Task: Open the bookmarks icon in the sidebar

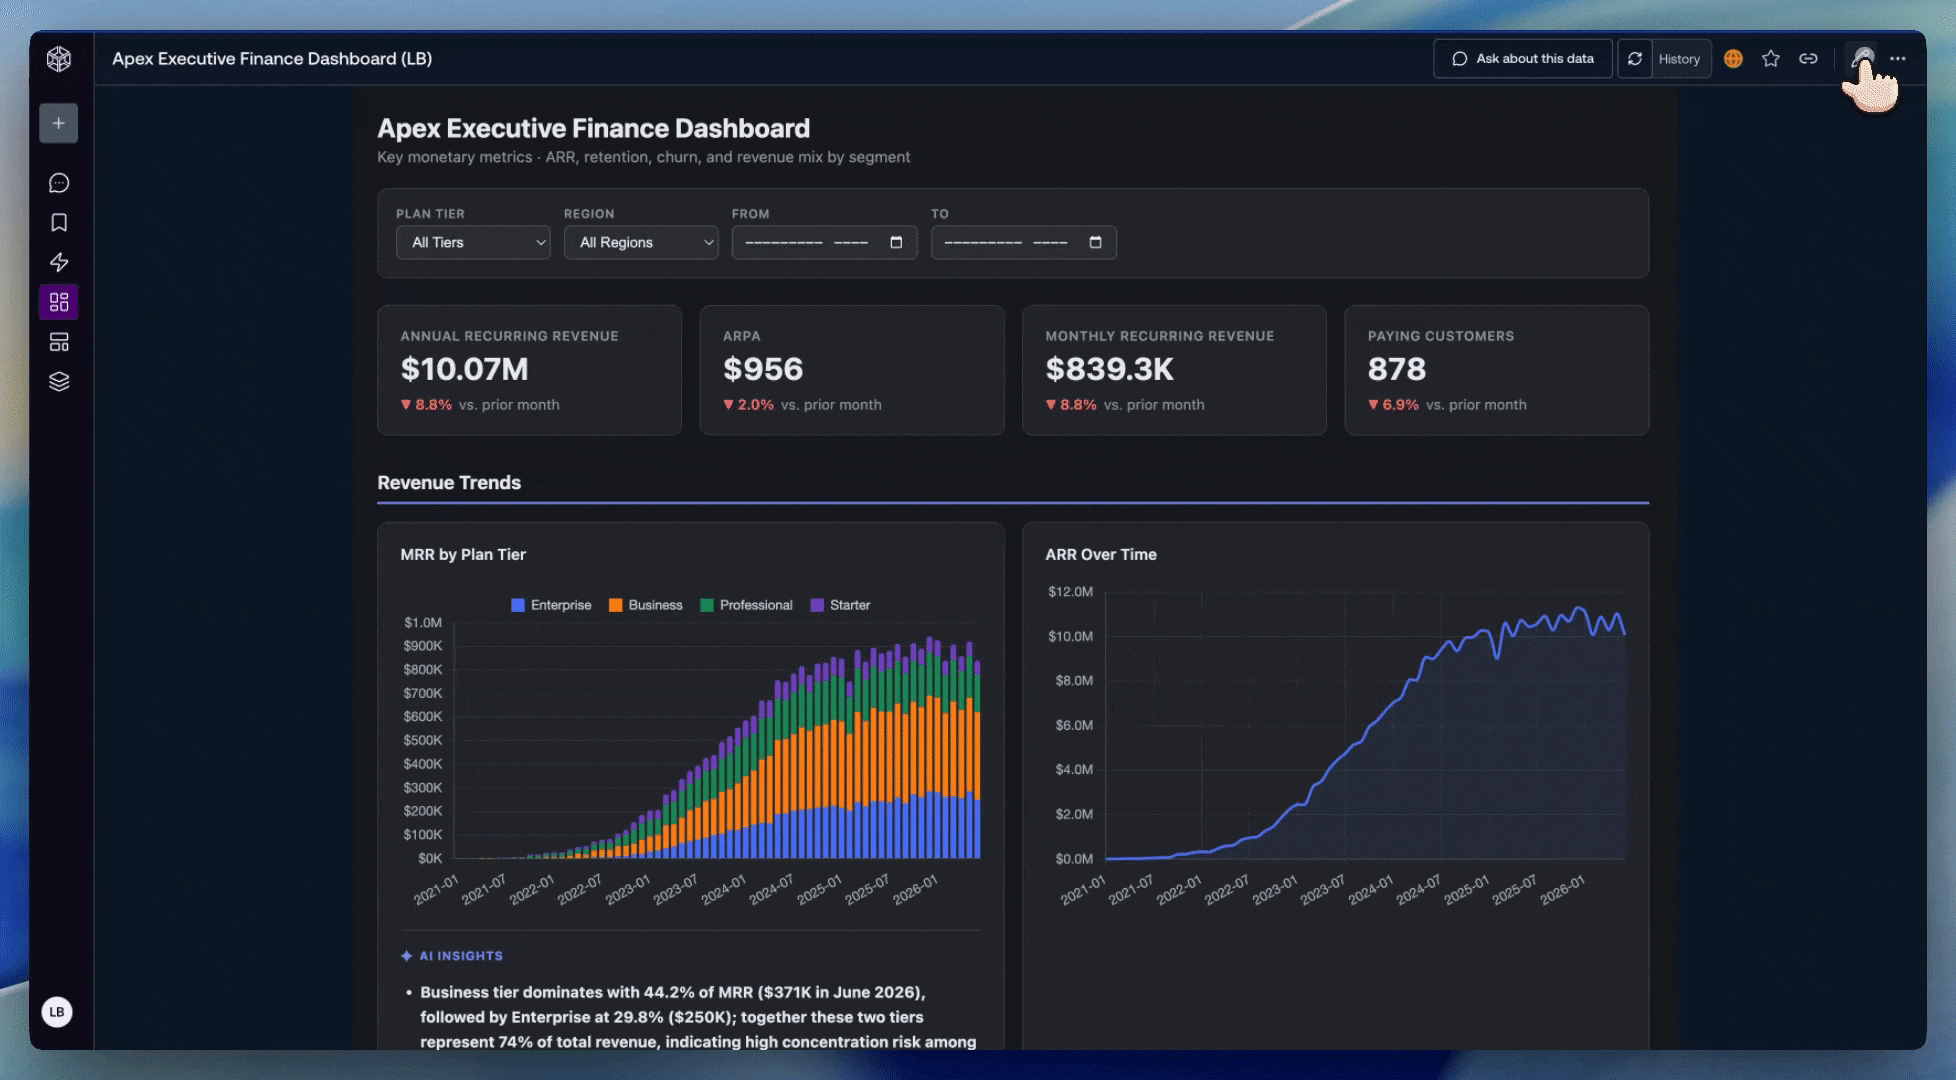Action: click(59, 223)
